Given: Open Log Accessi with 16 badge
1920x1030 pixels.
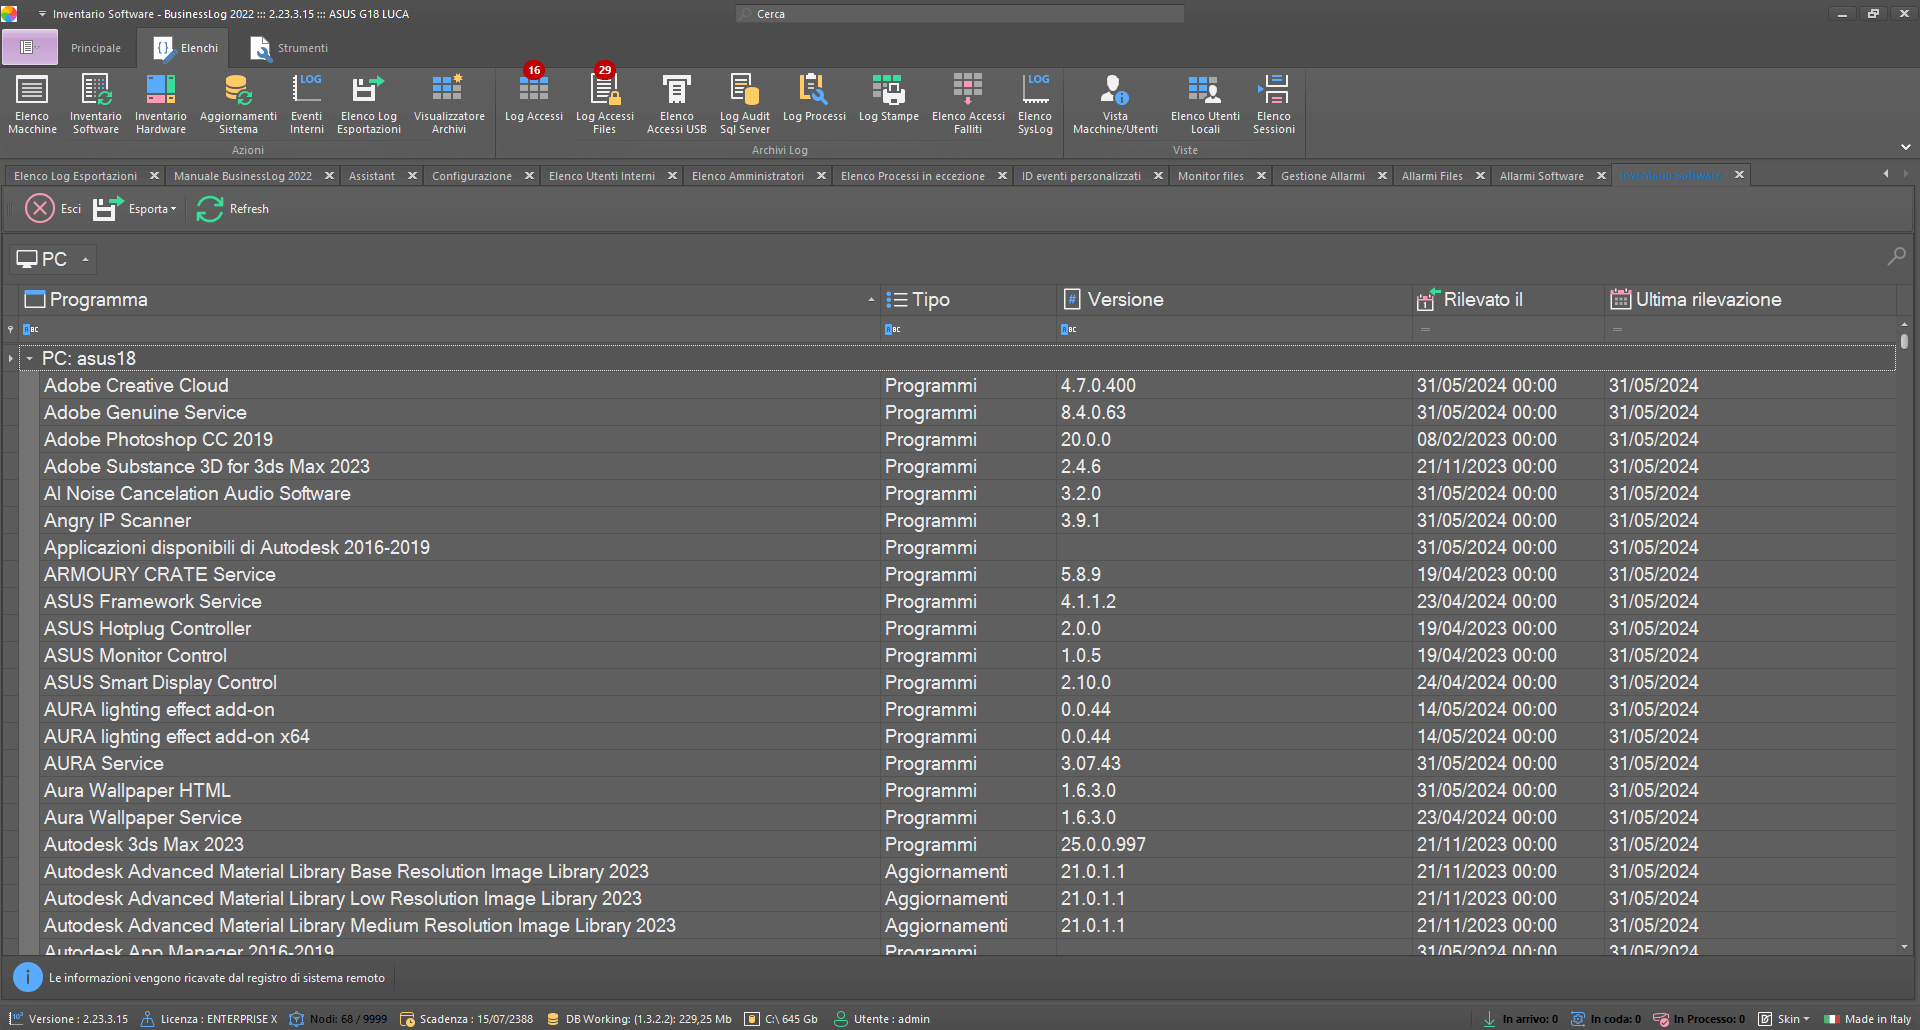Looking at the screenshot, I should click(534, 97).
